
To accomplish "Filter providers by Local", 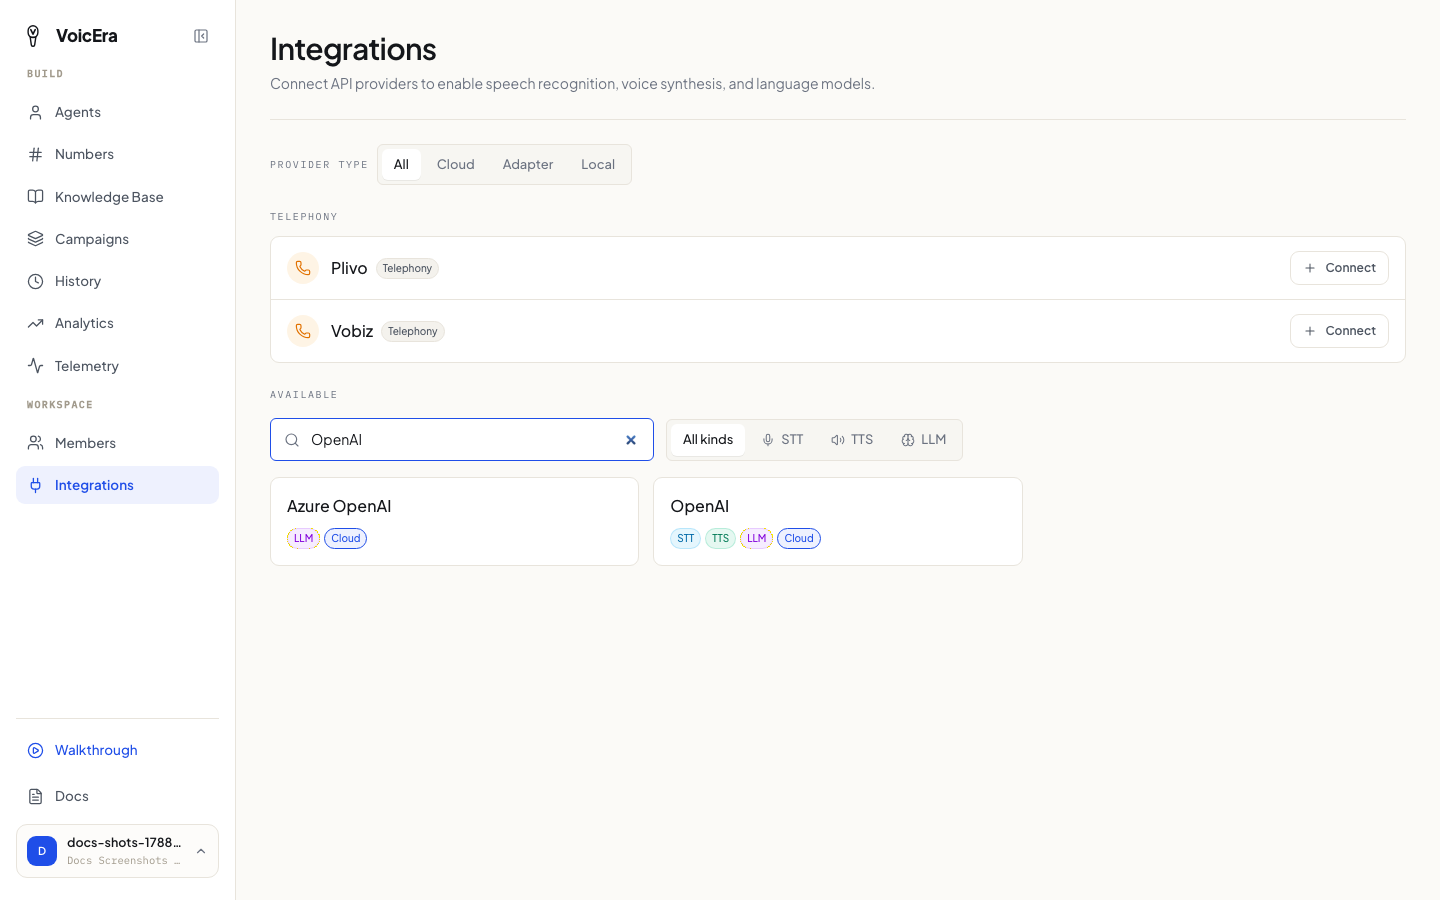I will 598,164.
